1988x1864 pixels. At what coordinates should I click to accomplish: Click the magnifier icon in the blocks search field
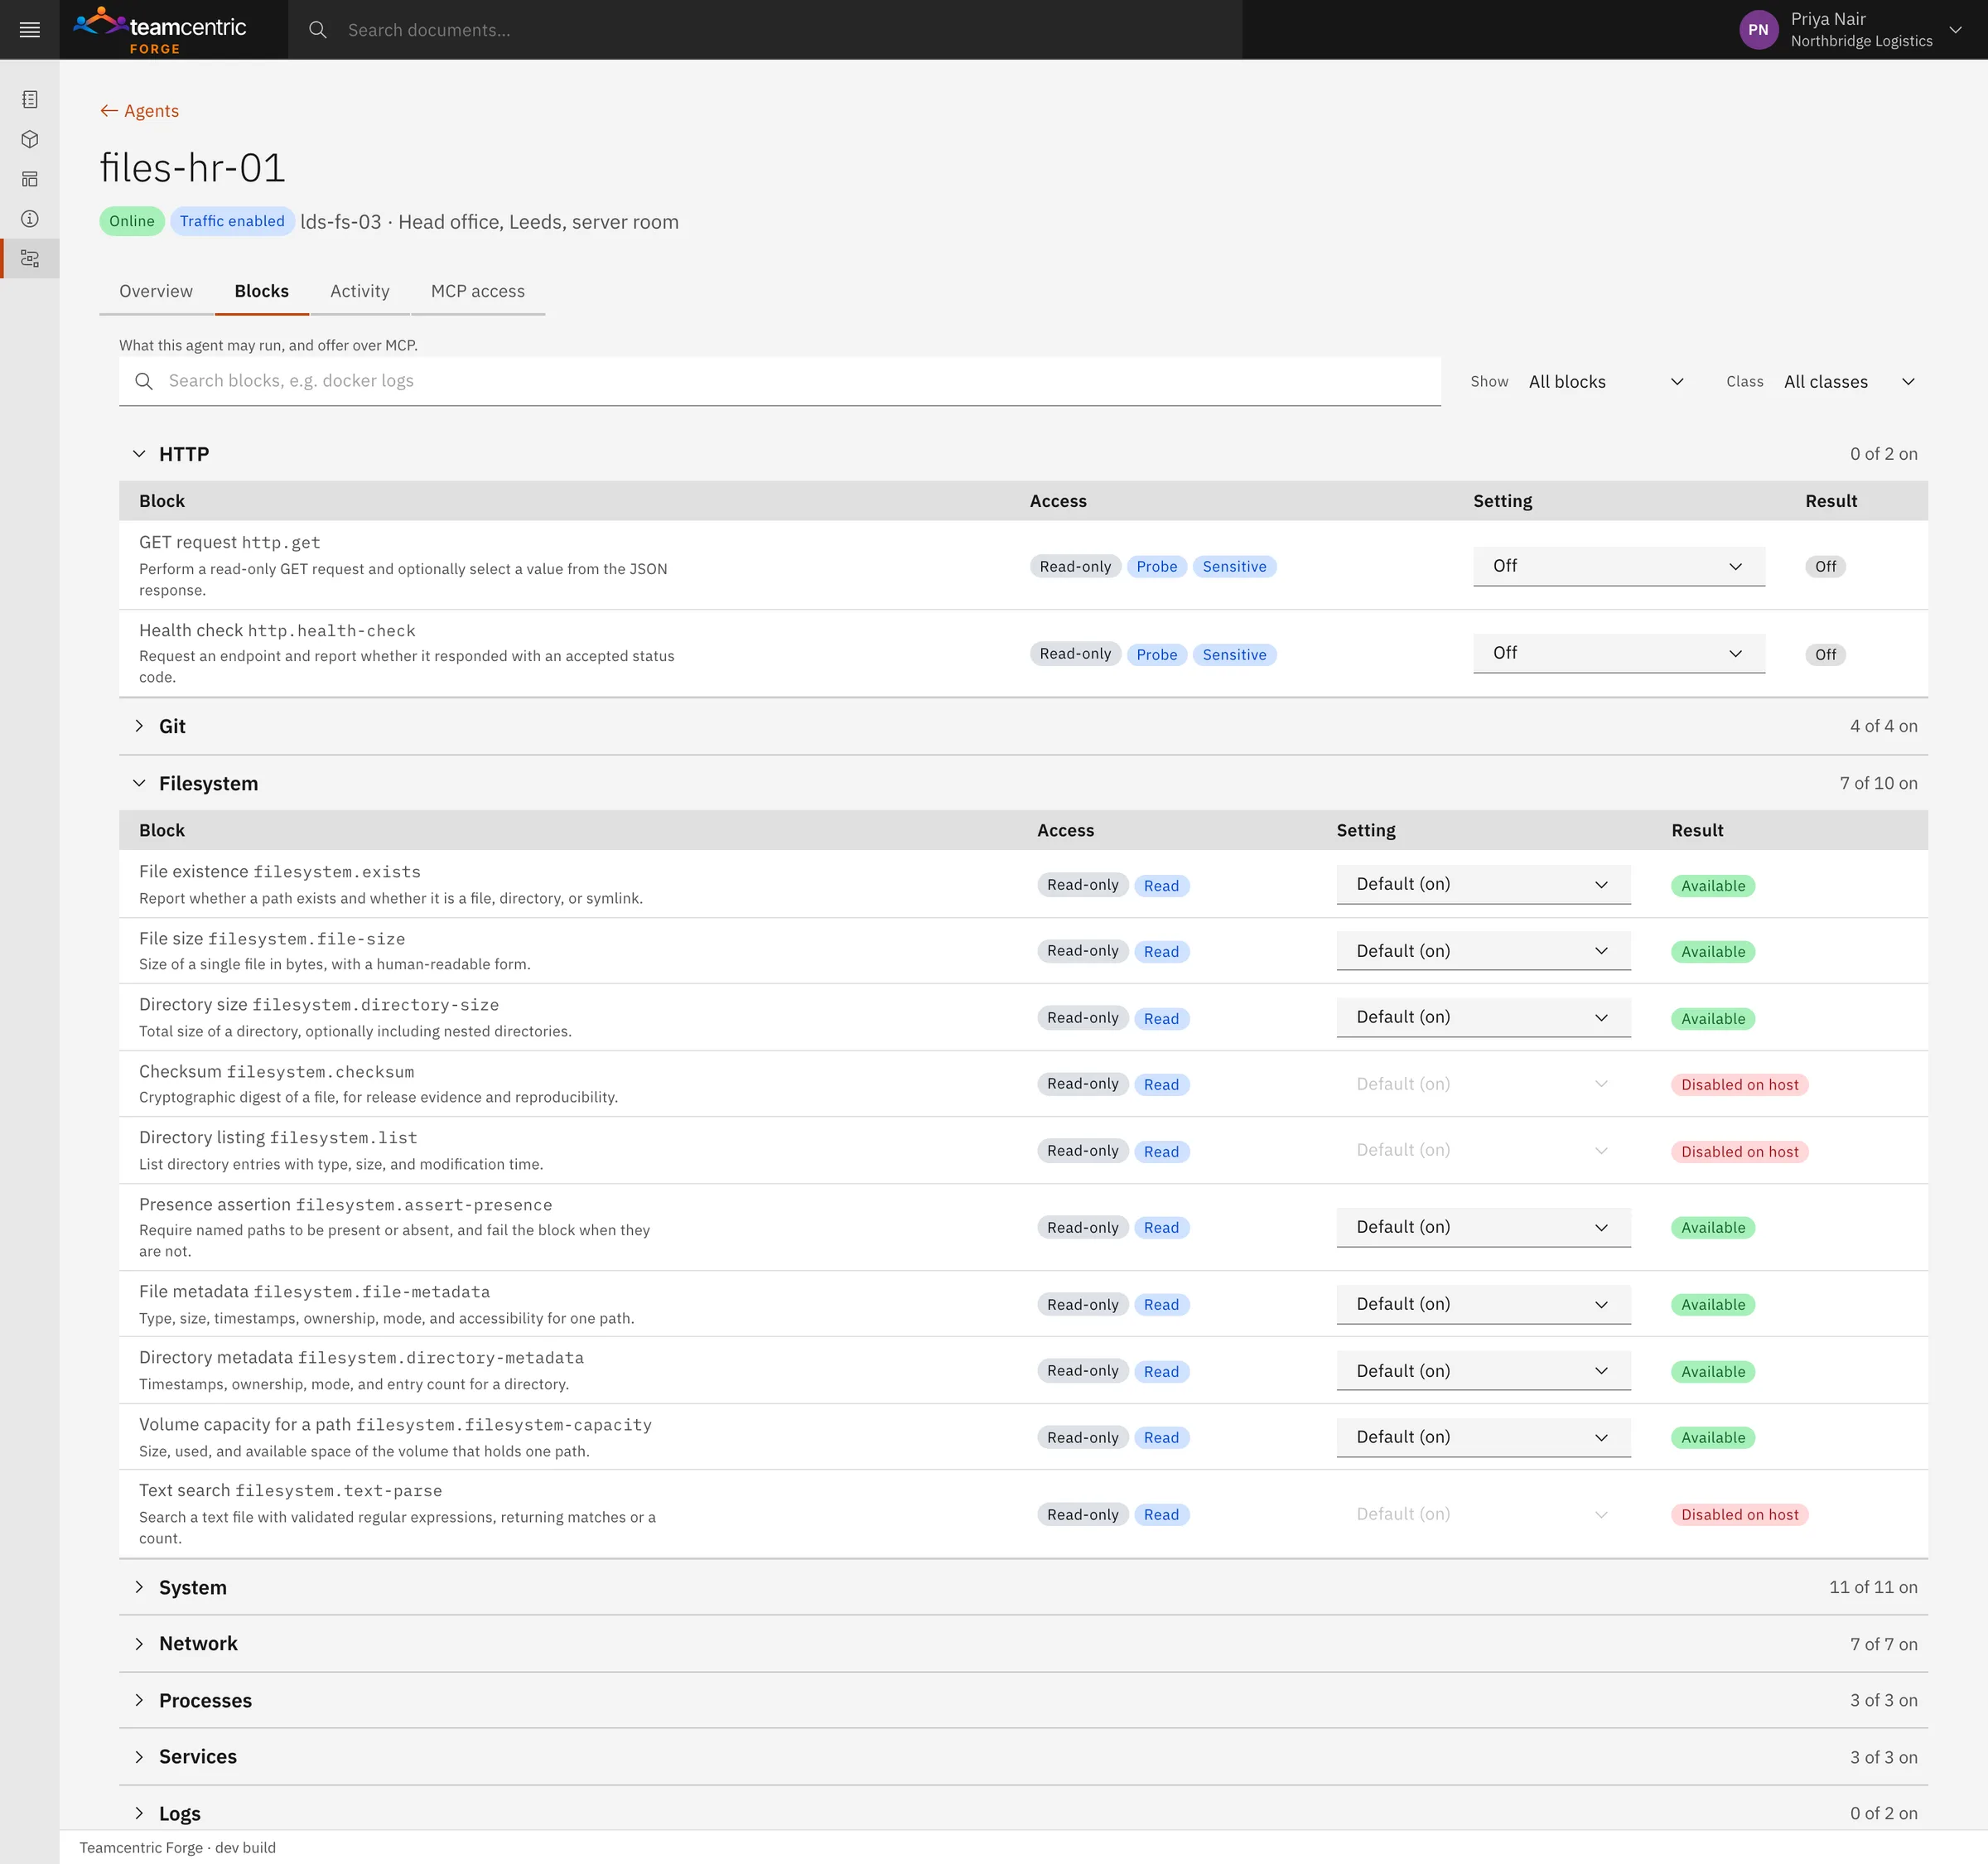click(144, 381)
